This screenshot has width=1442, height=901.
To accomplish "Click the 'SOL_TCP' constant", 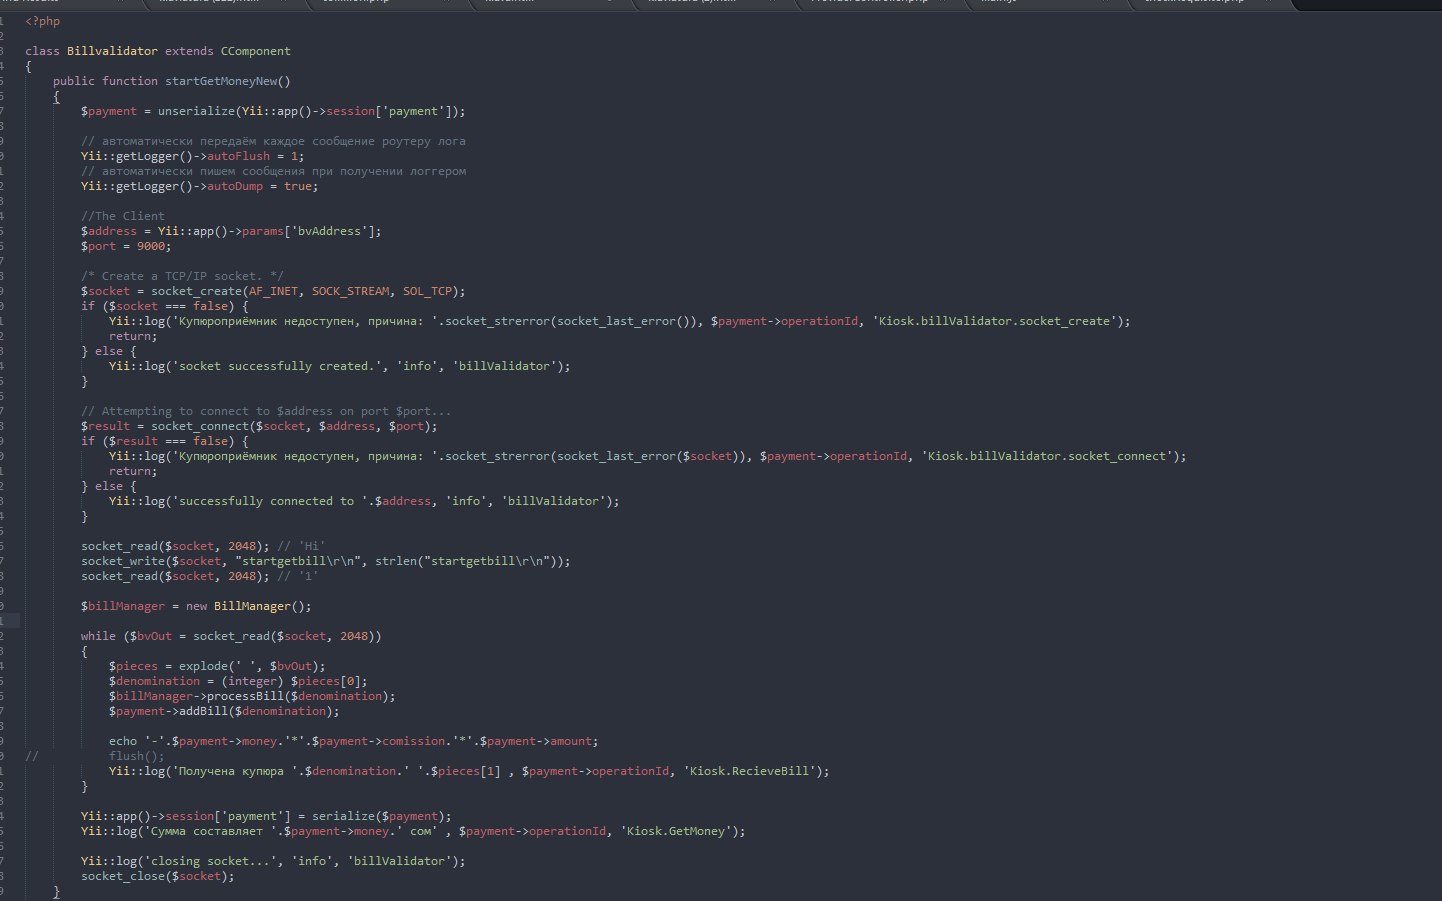I will (427, 291).
